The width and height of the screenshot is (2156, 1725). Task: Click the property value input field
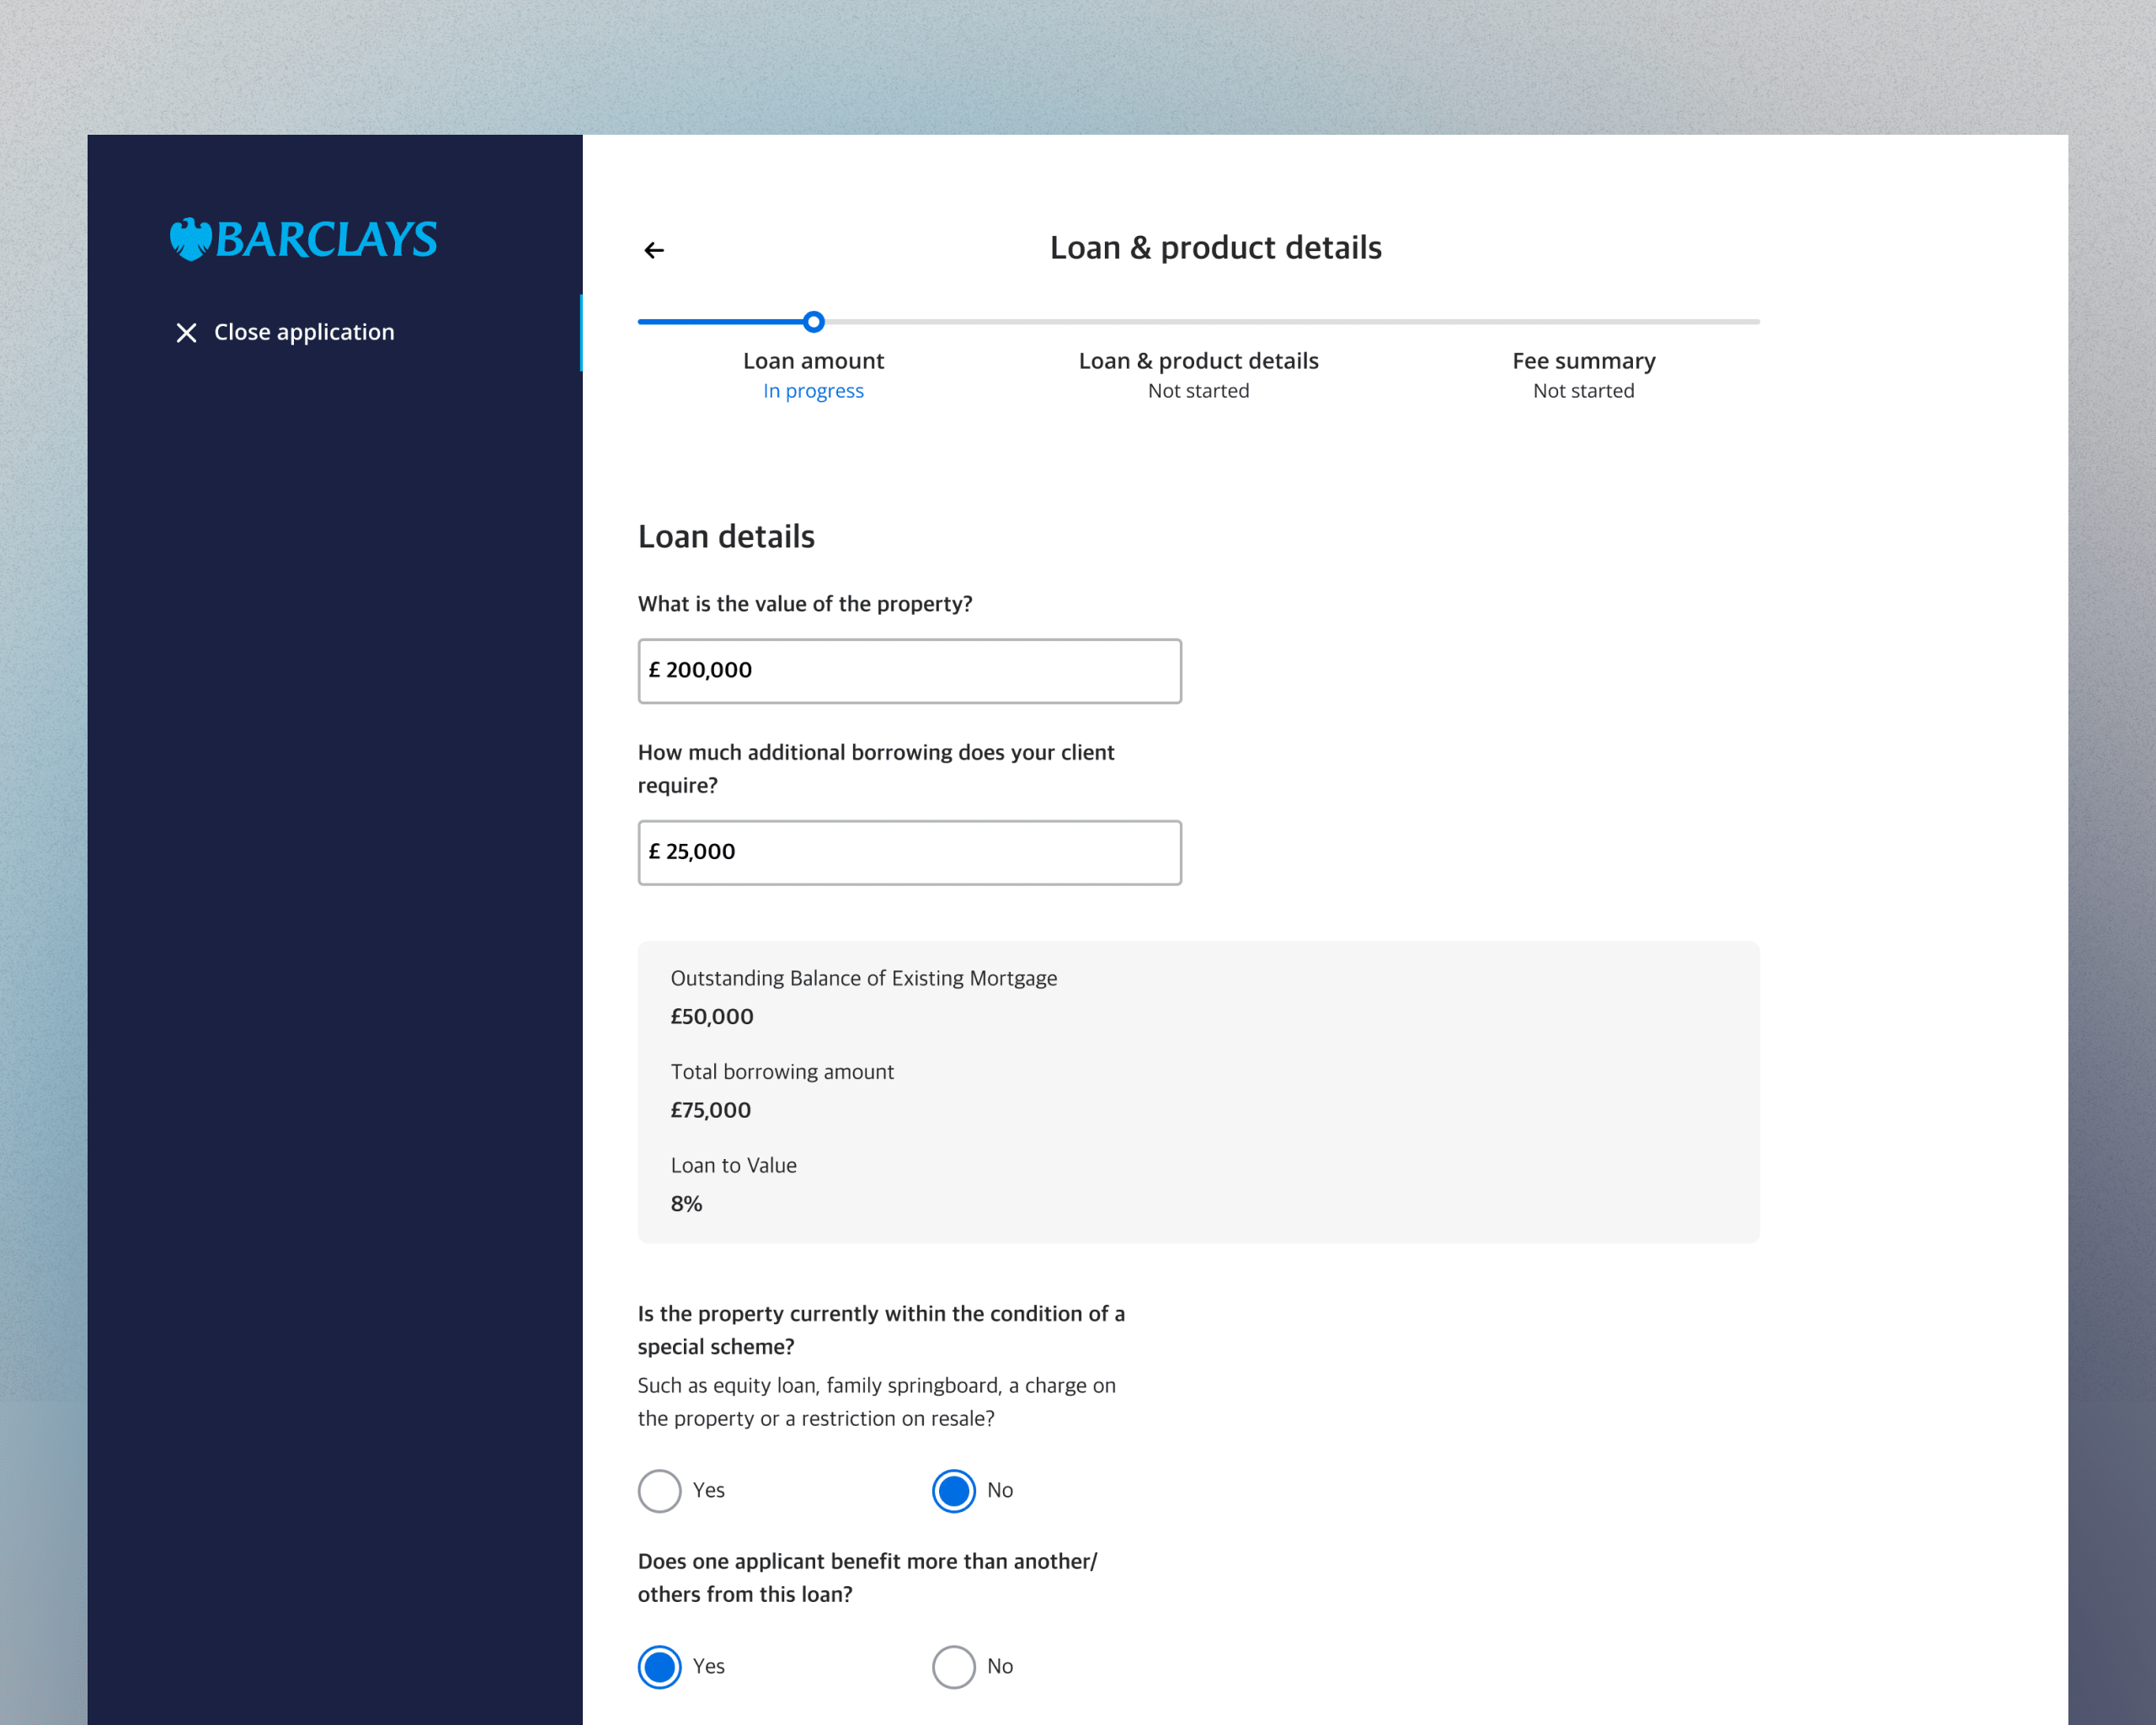click(910, 671)
